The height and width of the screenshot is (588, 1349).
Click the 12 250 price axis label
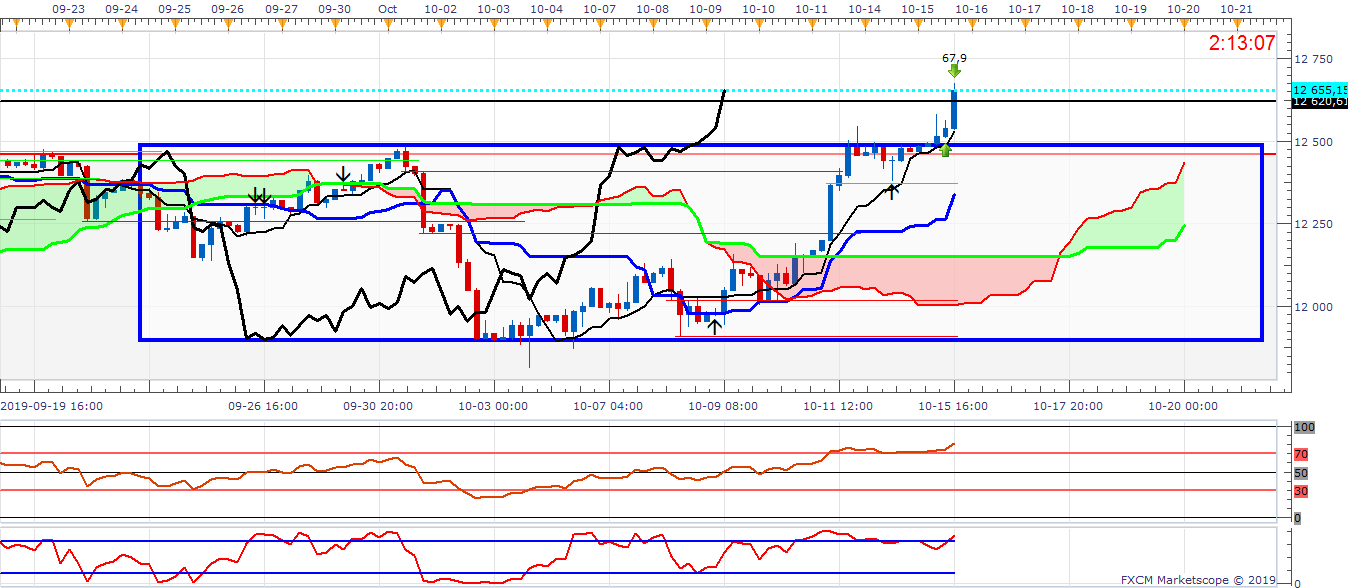pyautogui.click(x=1313, y=224)
